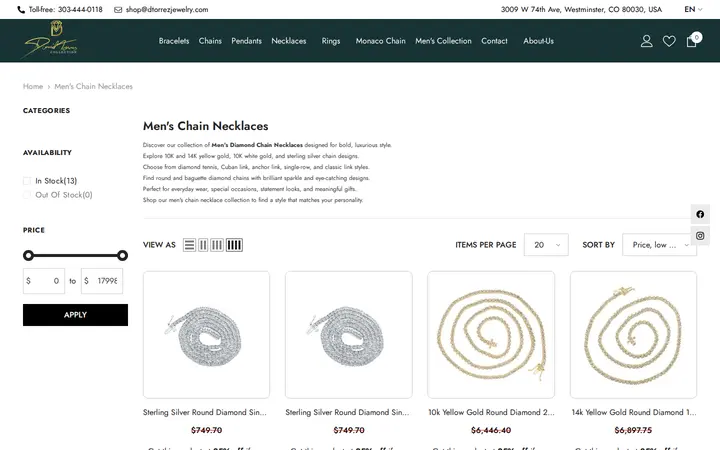Click the maximum price input field

coord(102,281)
